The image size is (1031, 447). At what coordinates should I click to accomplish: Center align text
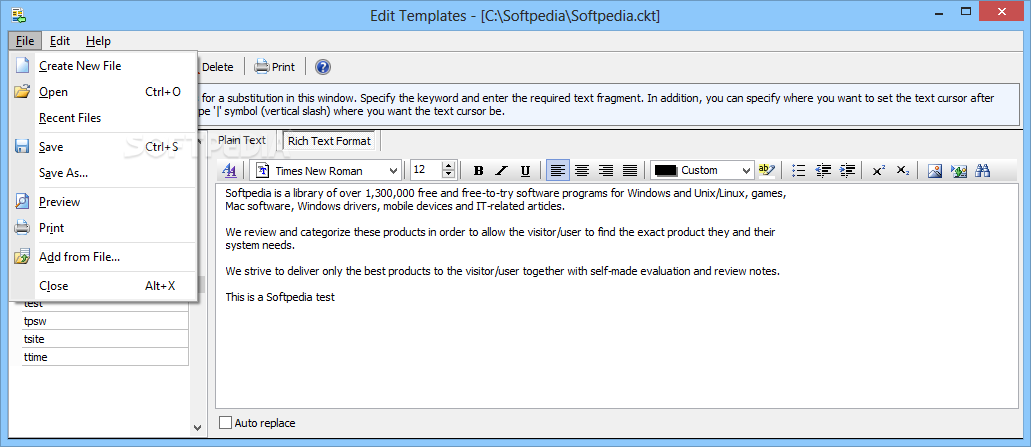[x=581, y=171]
